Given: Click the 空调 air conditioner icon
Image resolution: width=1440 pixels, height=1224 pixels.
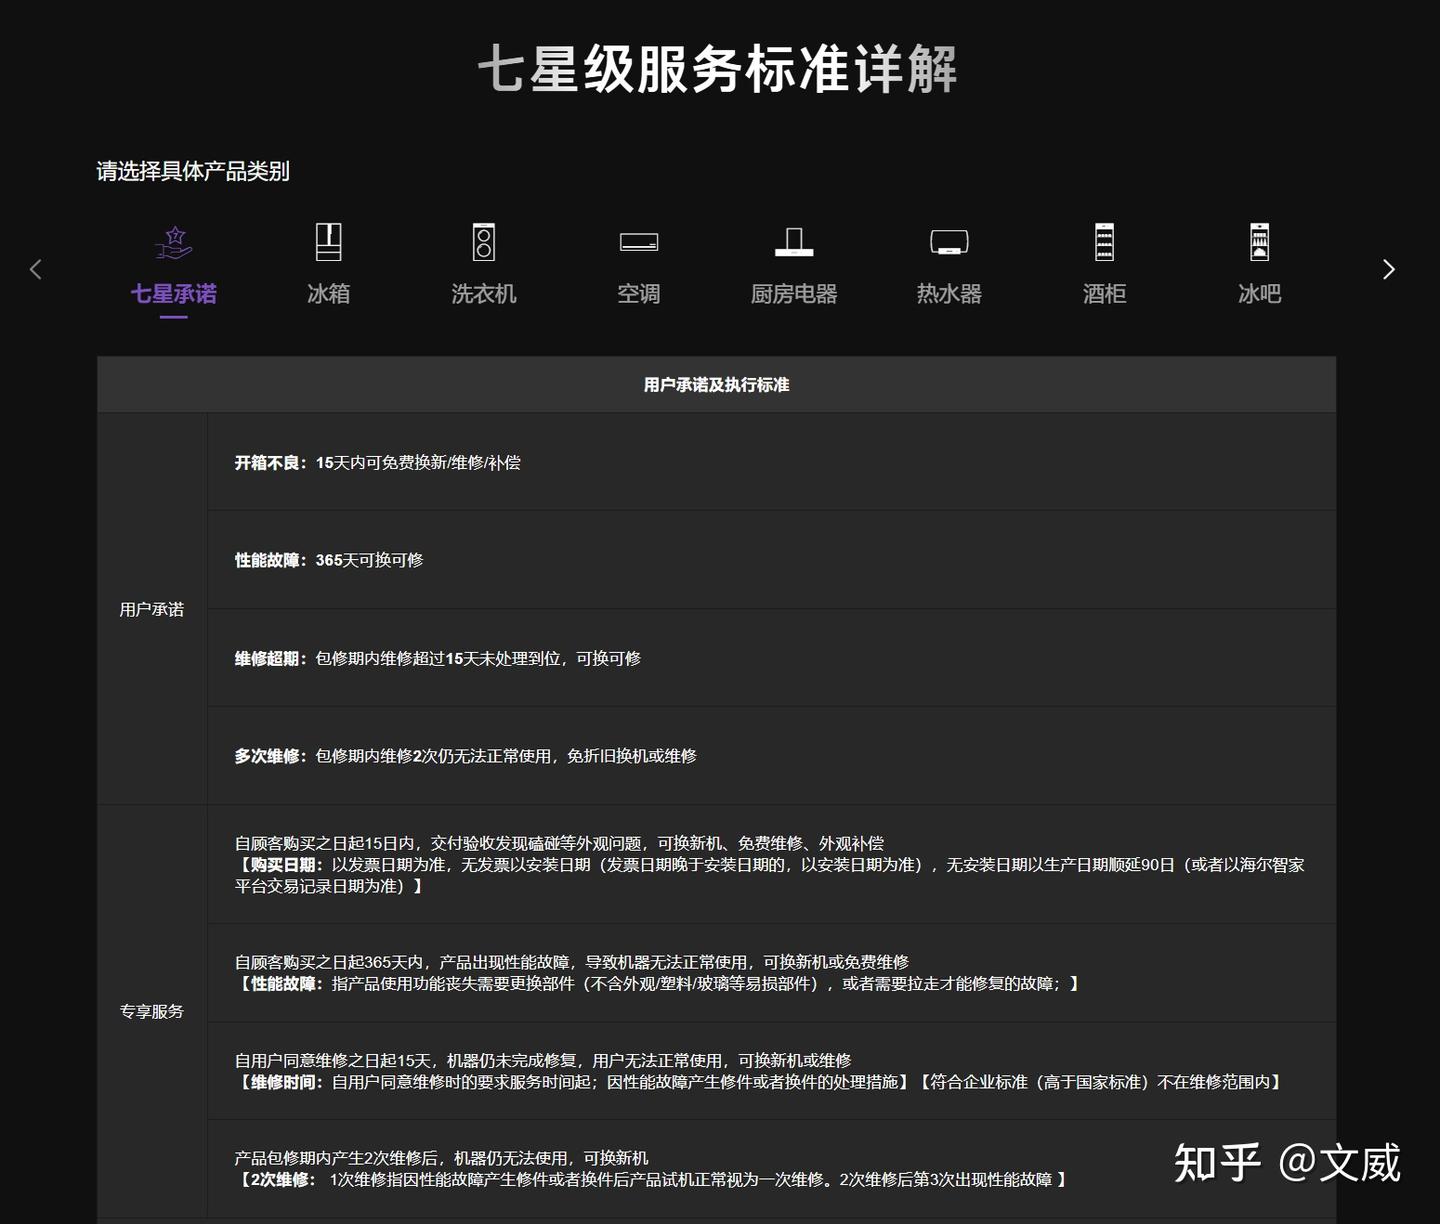Looking at the screenshot, I should (639, 242).
